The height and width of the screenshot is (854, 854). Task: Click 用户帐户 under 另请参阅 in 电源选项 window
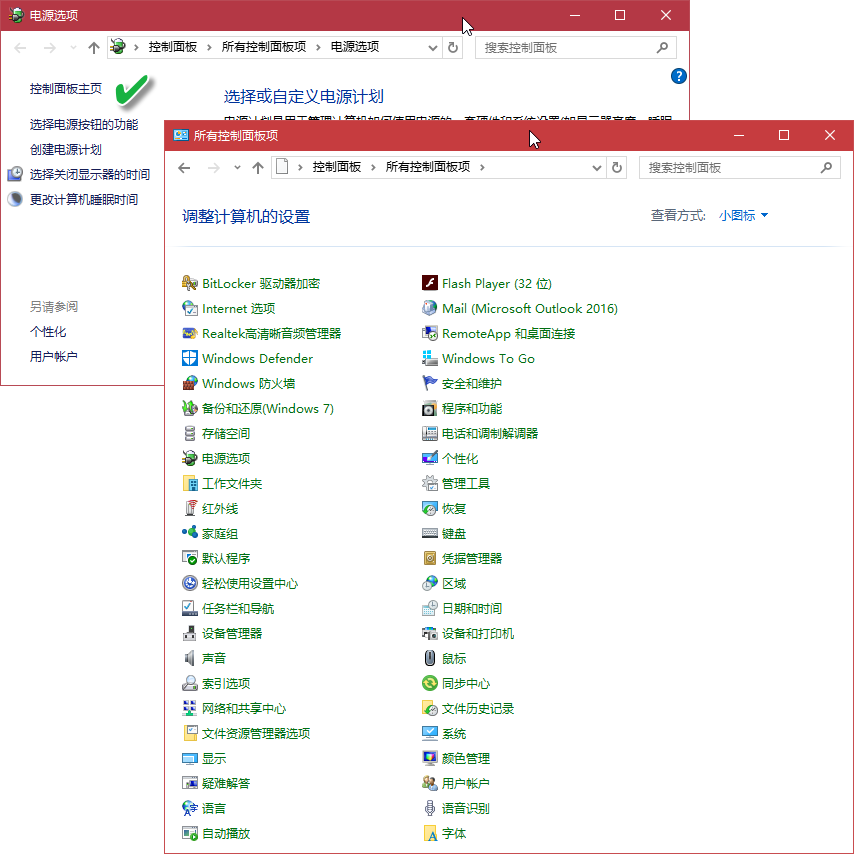[x=53, y=357]
